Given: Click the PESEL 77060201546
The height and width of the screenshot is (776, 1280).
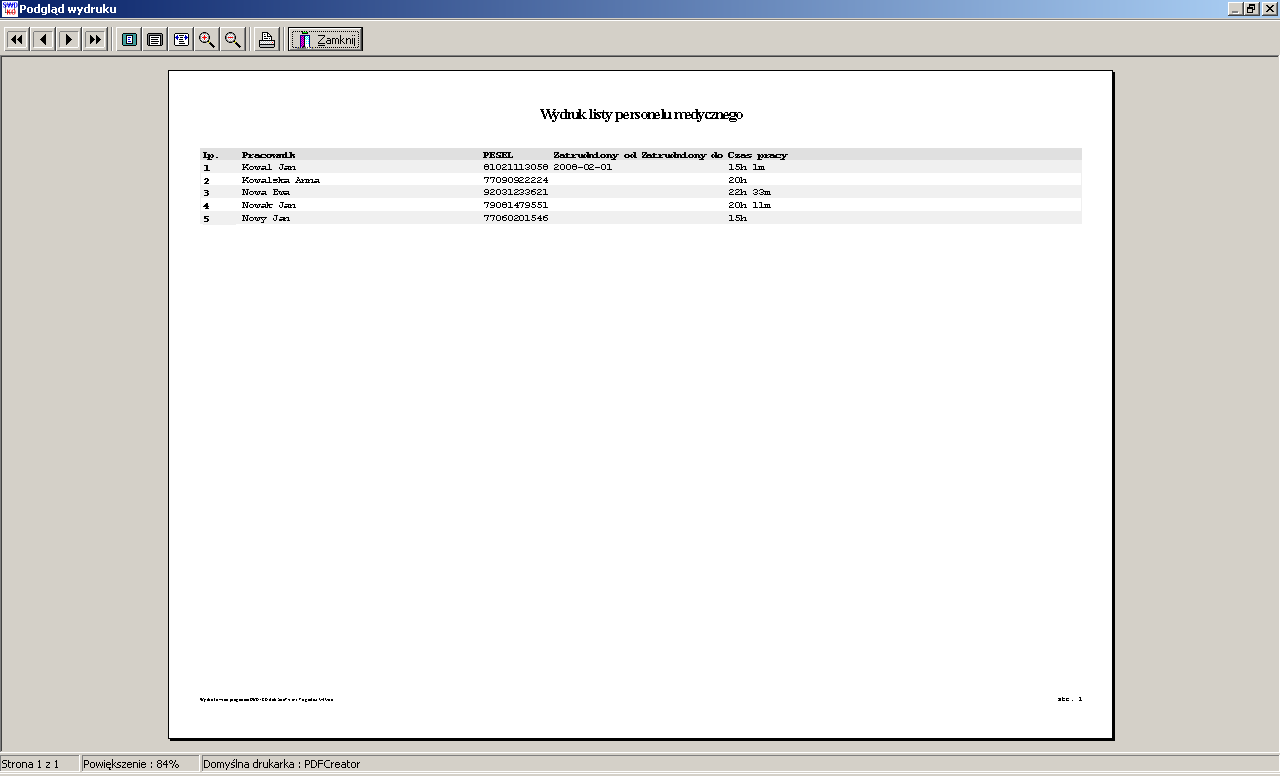Looking at the screenshot, I should coord(515,218).
